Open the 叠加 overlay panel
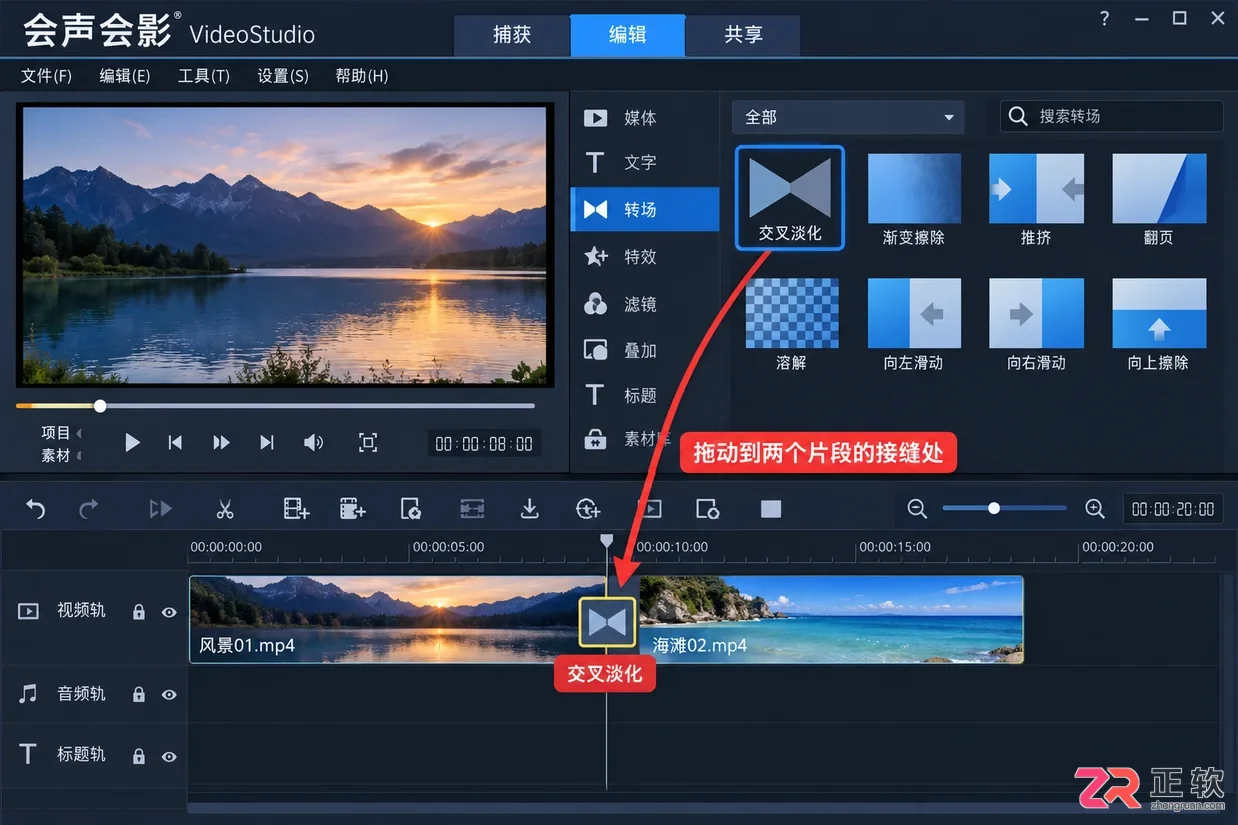1238x825 pixels. click(644, 350)
